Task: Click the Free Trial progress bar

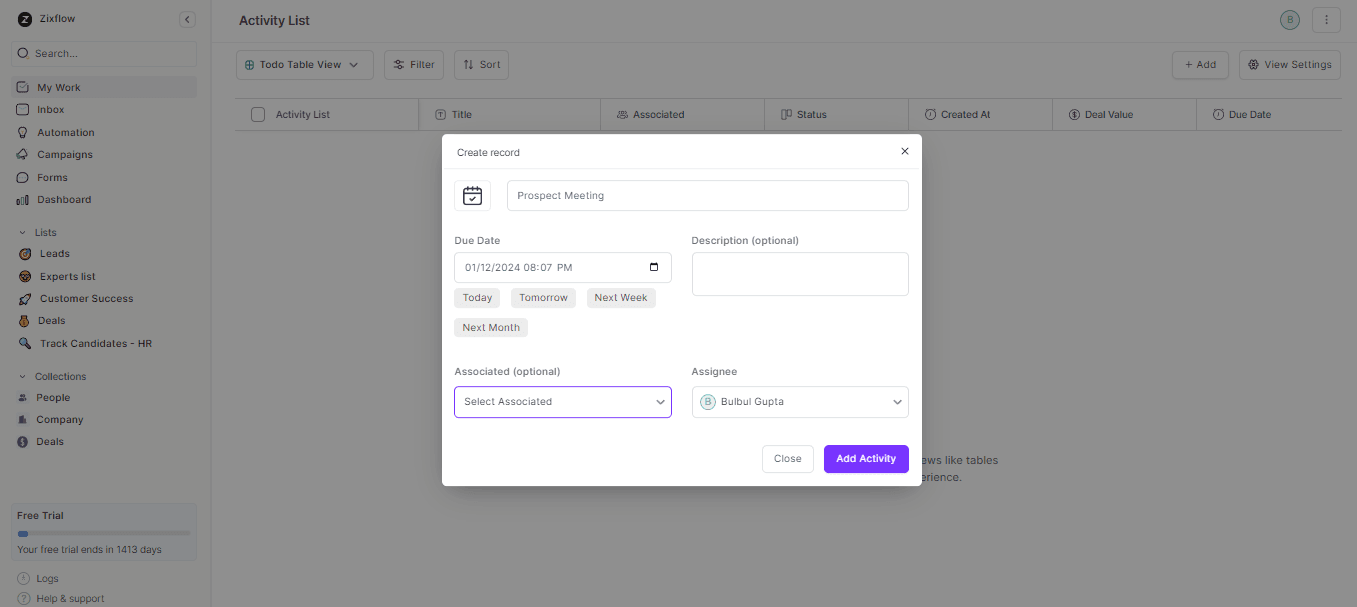Action: click(x=102, y=532)
